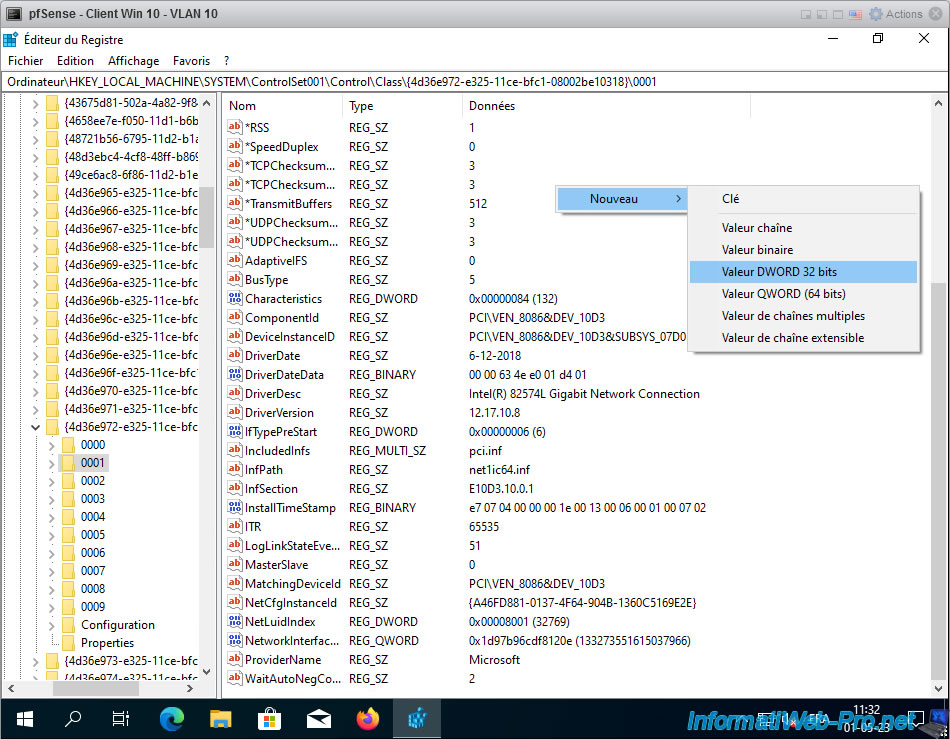
Task: Open the Affichage menu
Action: coord(133,61)
